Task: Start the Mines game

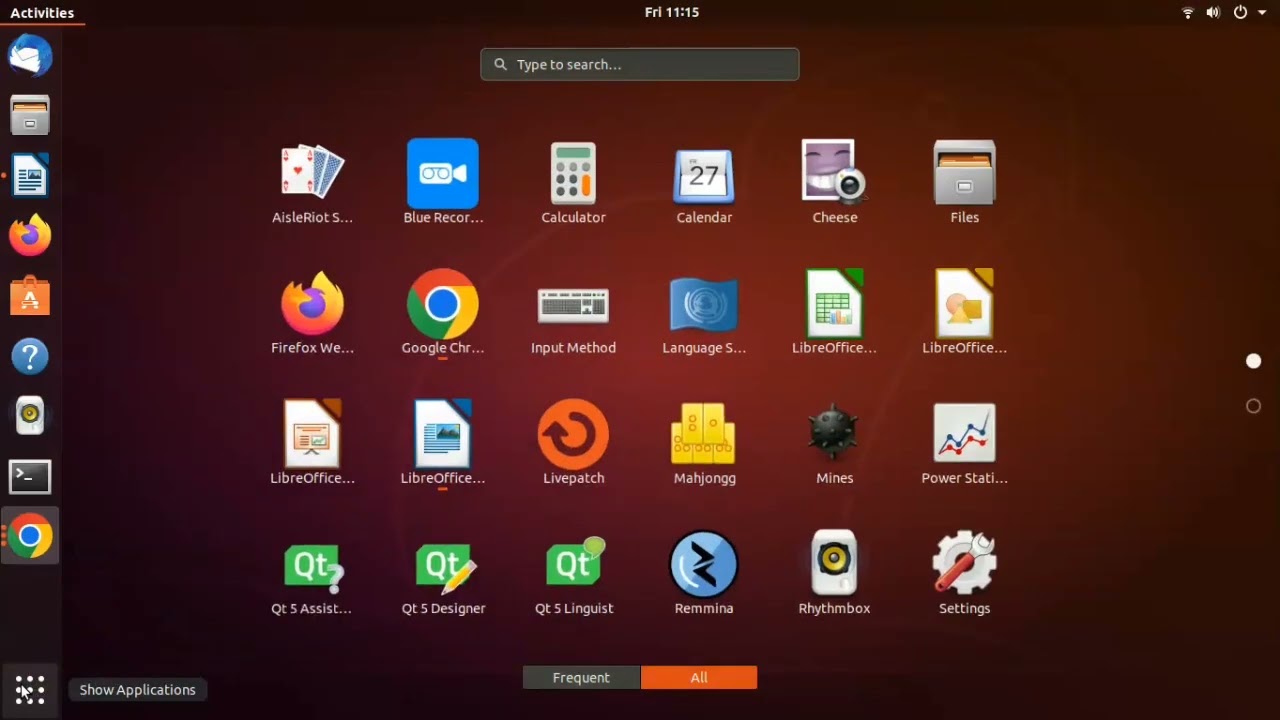Action: pyautogui.click(x=834, y=442)
